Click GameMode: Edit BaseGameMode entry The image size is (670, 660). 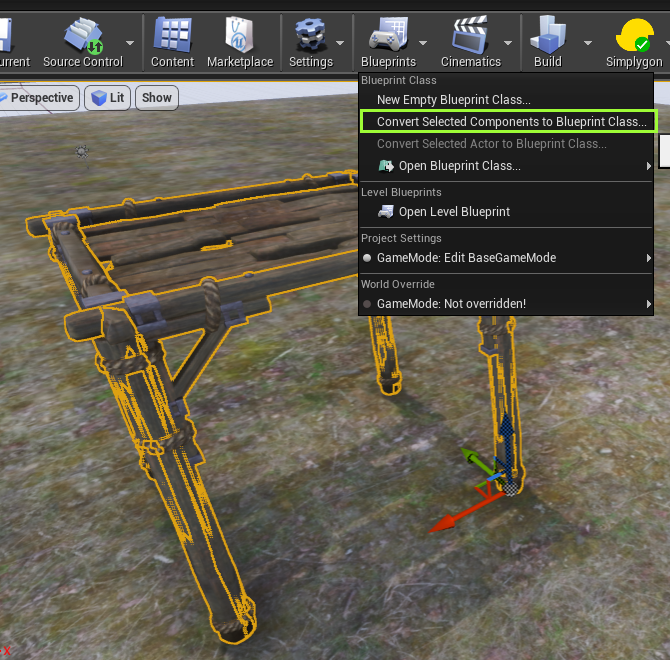click(x=466, y=258)
